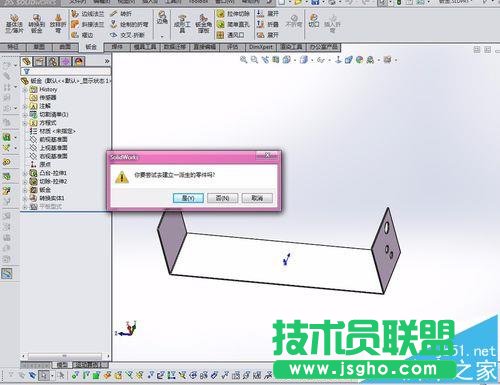Screen dimensions: 500x385
Task: Click the Cancel (取消) button in dialog
Action: (x=257, y=198)
